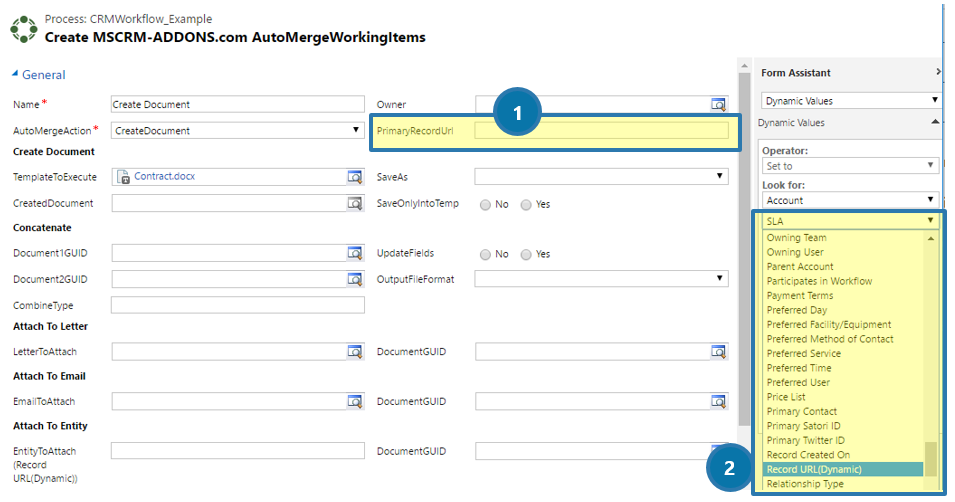Viewport: 955px width, 502px height.
Task: Open the Document2GUID lookup icon
Action: [x=354, y=279]
